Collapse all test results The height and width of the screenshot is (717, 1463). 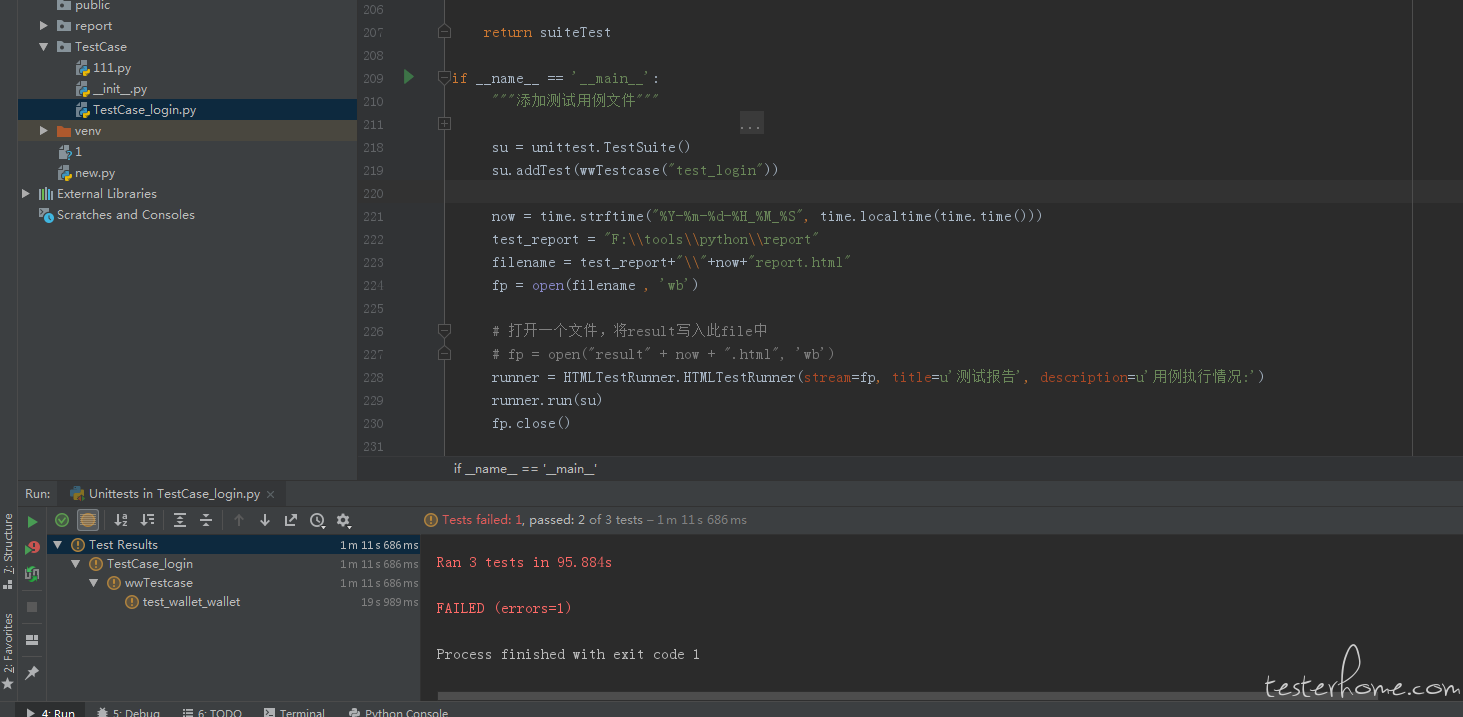[x=206, y=520]
